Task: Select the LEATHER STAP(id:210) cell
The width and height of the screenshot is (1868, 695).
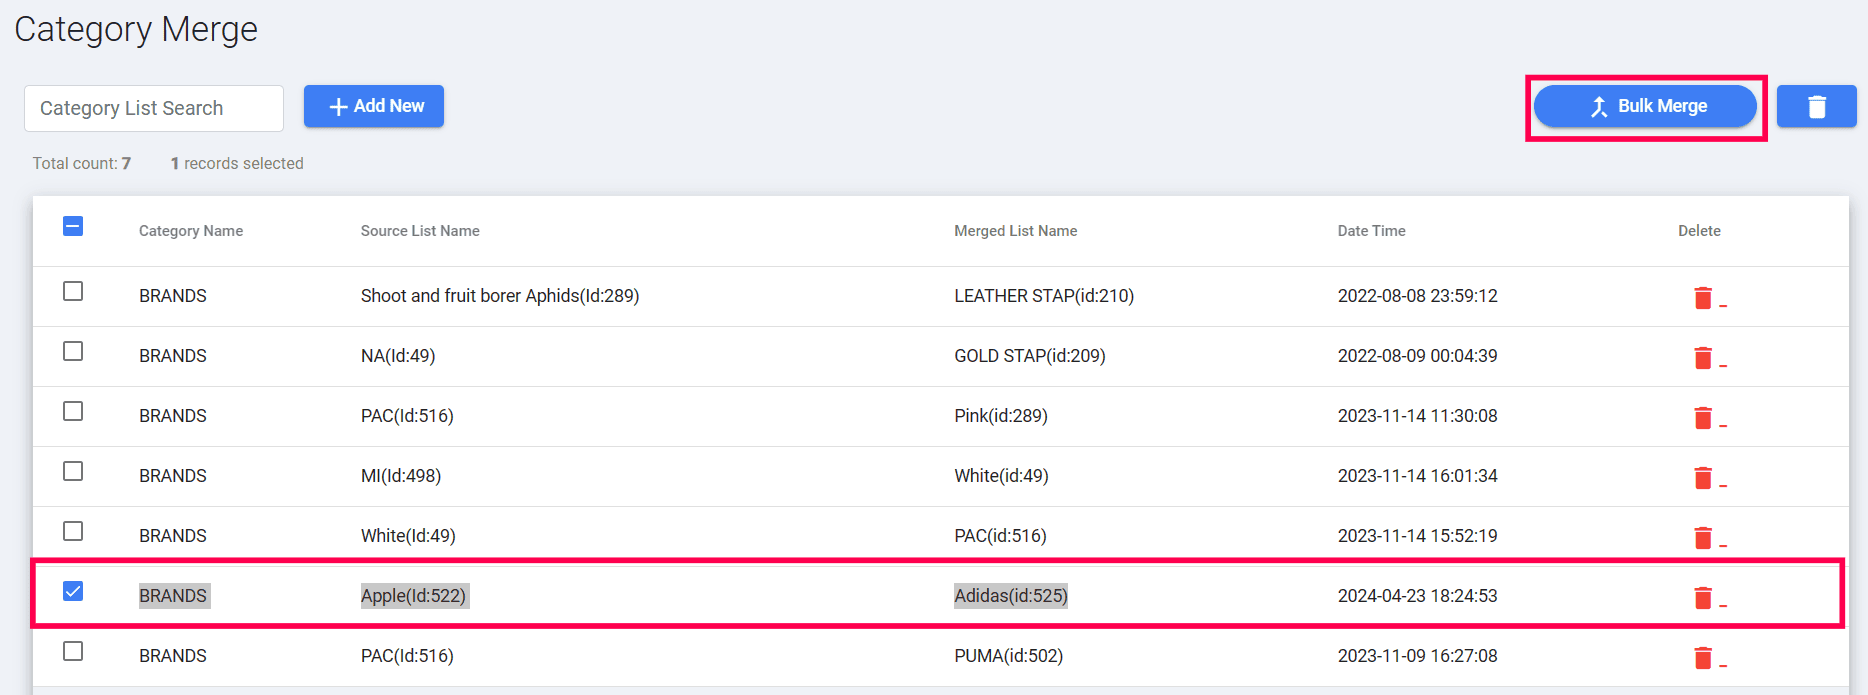Action: point(1044,296)
